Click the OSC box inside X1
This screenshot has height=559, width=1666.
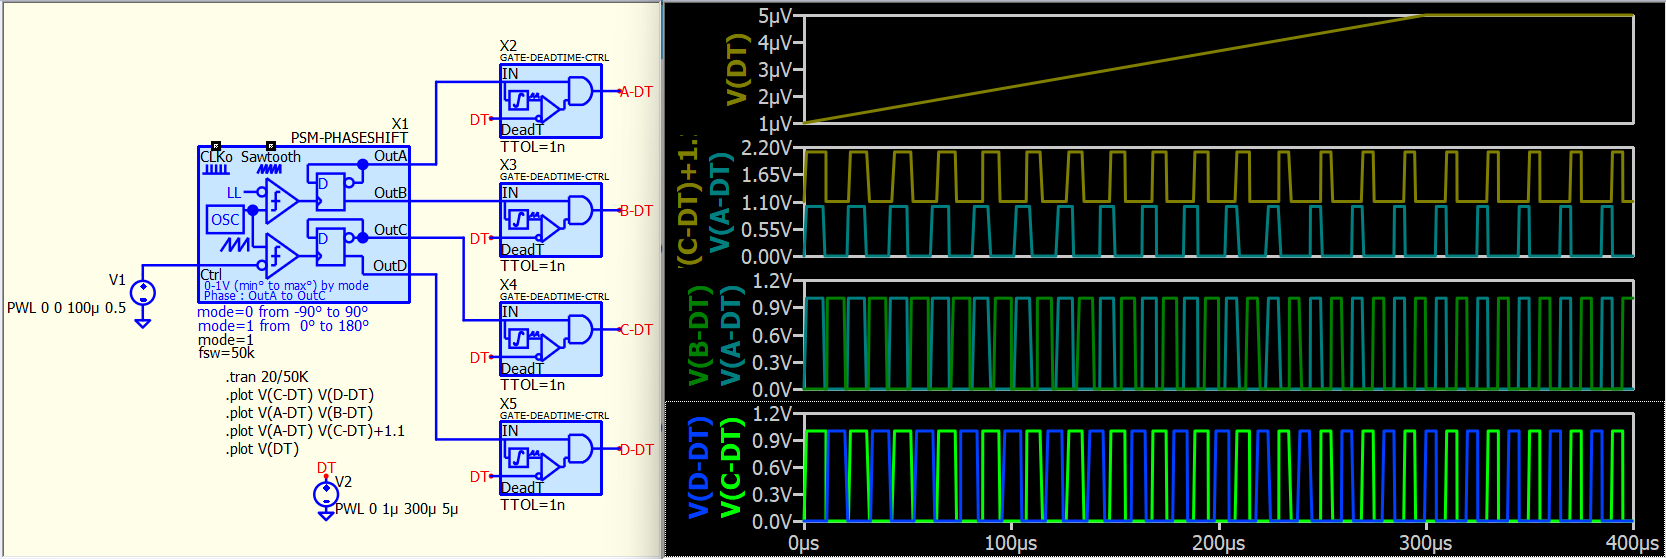tap(225, 220)
